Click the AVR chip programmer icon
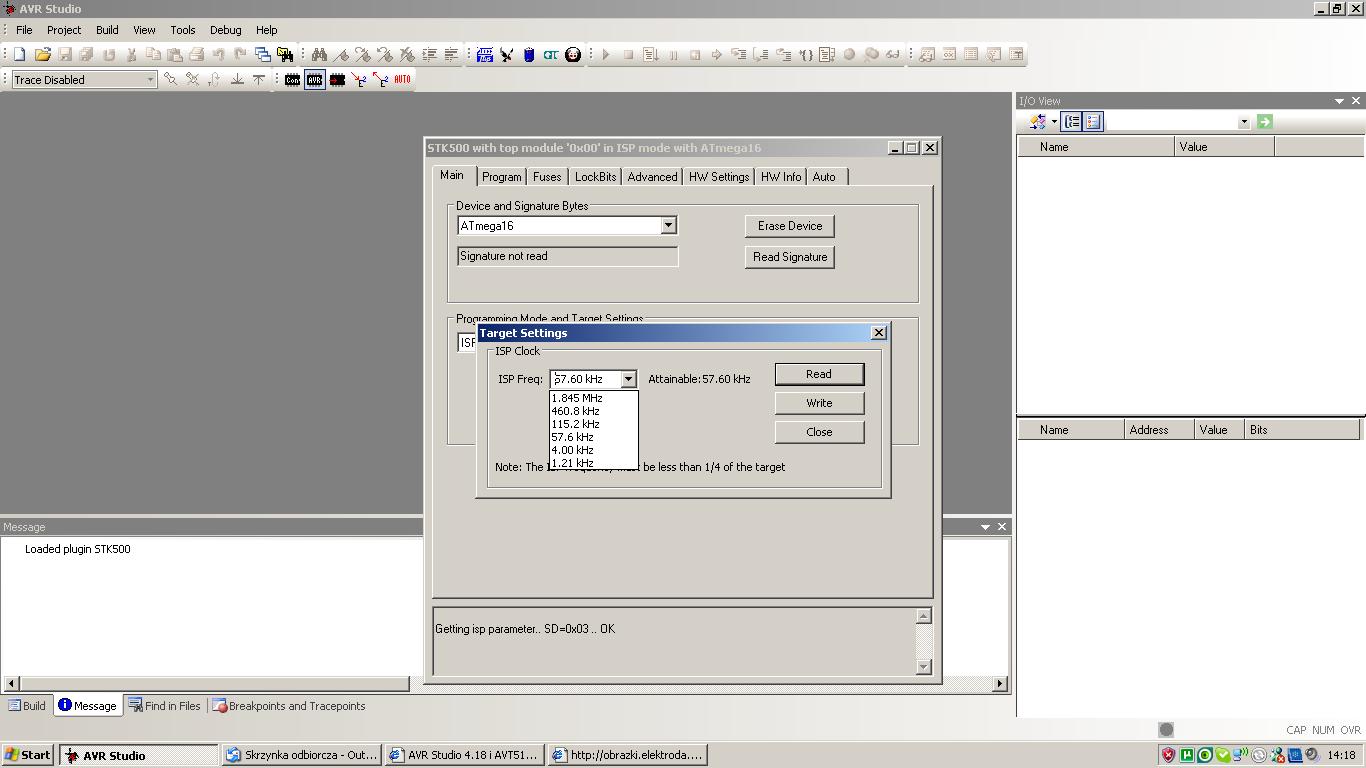 click(x=315, y=79)
